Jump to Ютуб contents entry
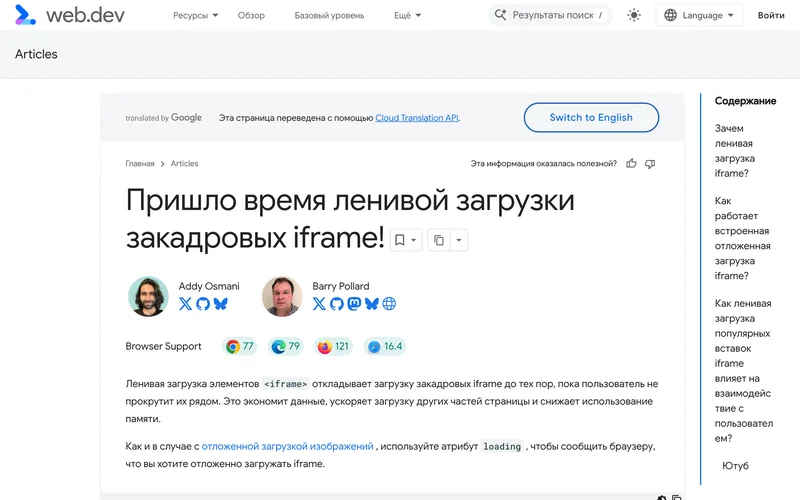This screenshot has width=800, height=500. (735, 466)
